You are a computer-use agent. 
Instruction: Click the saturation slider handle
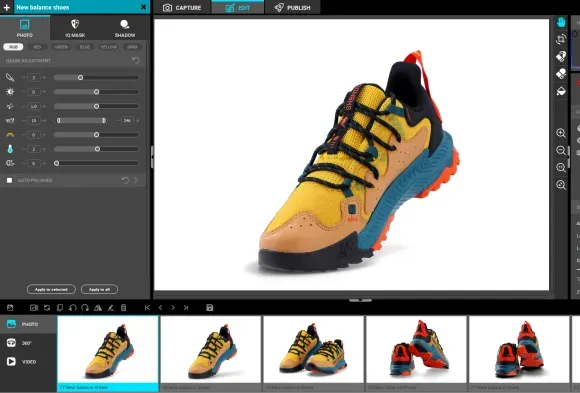click(97, 135)
